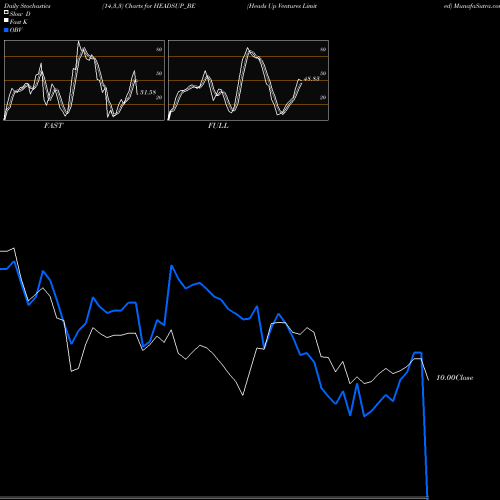
Task: Click the 20 axis label in FULL chart
Action: [323, 97]
